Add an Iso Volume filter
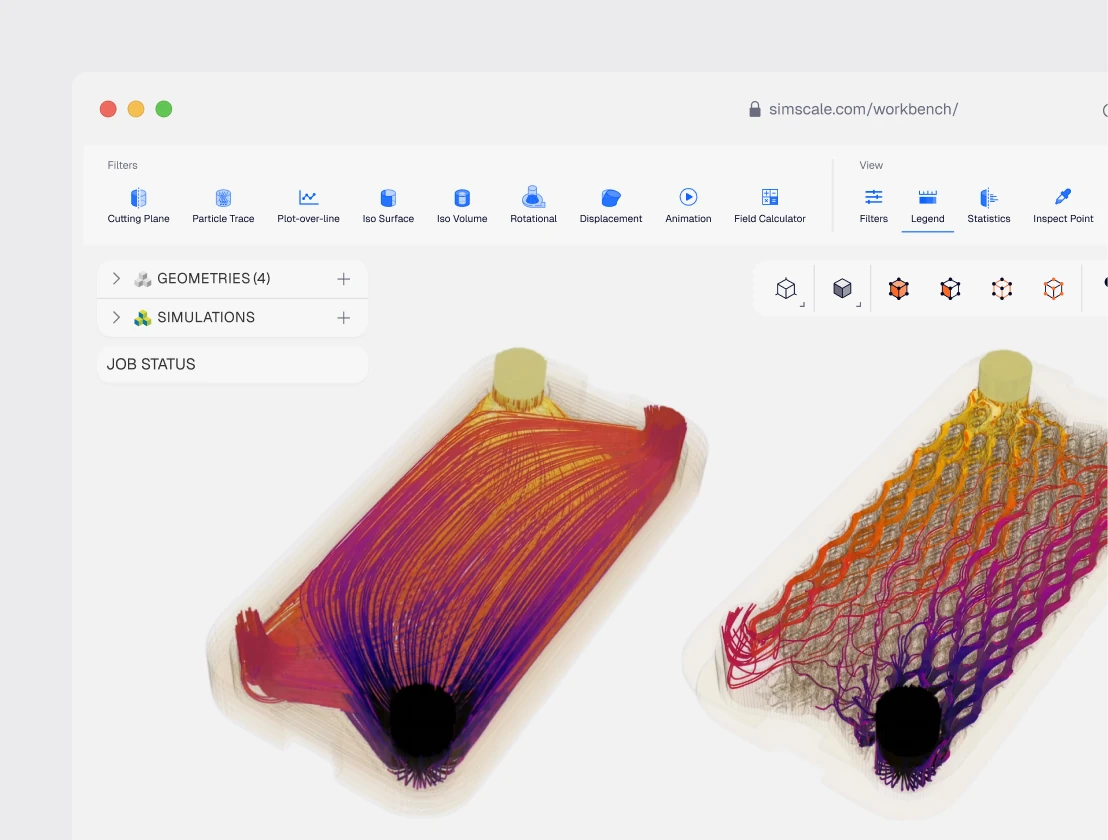Viewport: 1108px width, 840px height. click(x=462, y=206)
